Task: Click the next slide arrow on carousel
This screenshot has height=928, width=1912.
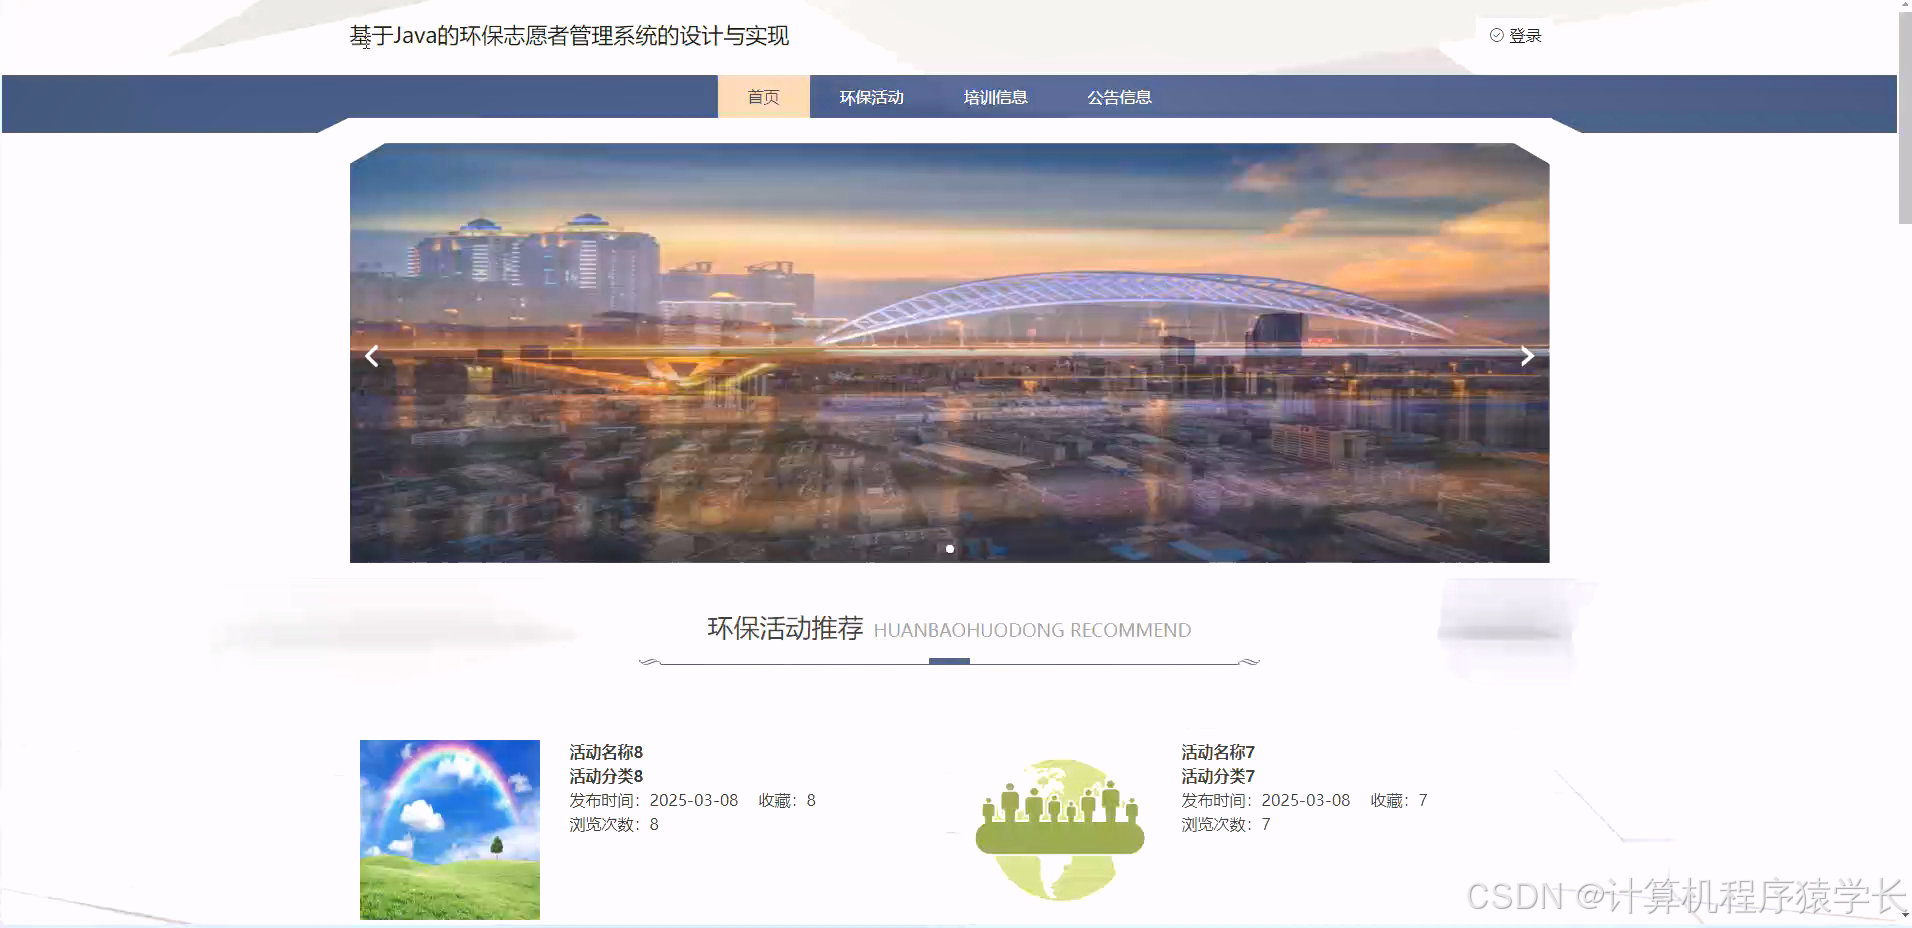Action: click(1526, 355)
